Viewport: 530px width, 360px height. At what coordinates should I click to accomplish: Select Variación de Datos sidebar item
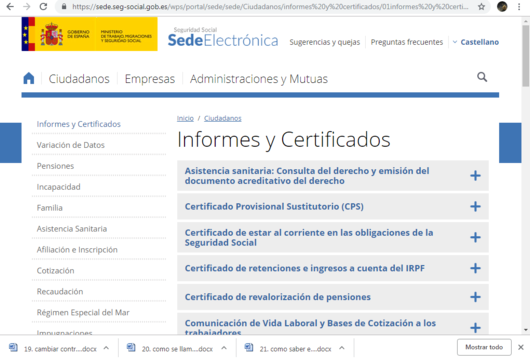(x=71, y=145)
